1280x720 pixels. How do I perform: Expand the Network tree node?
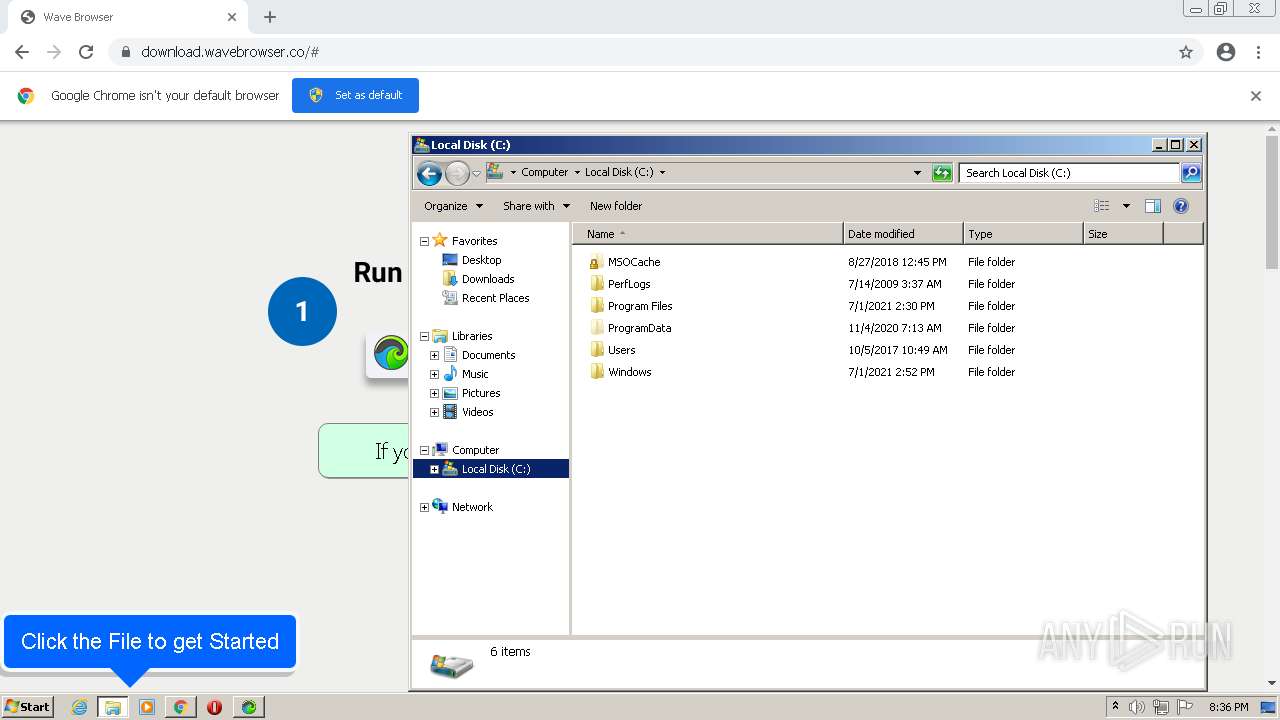(424, 507)
